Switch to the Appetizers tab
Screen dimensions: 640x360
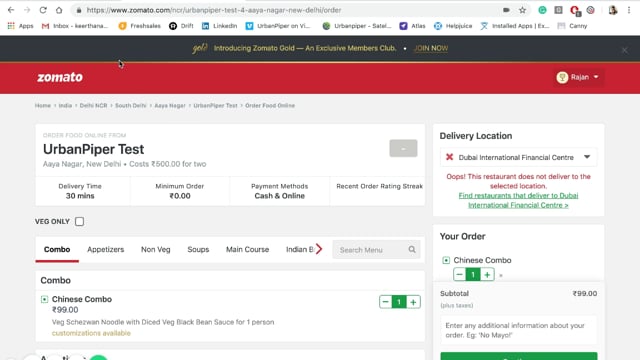[x=105, y=249]
